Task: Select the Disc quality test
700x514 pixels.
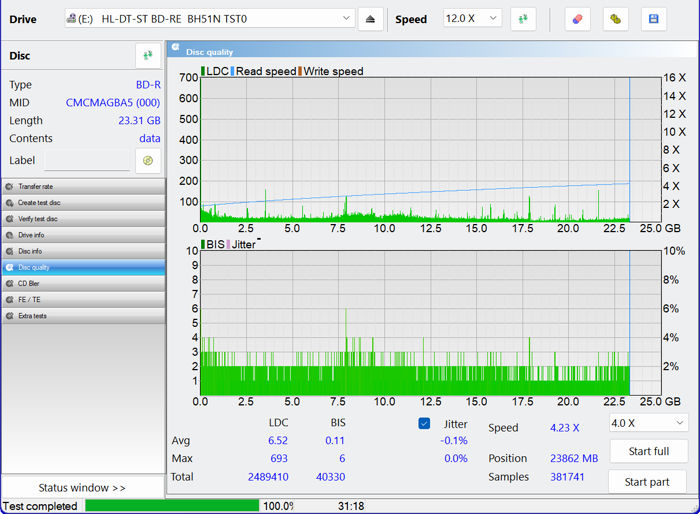Action: [x=83, y=267]
